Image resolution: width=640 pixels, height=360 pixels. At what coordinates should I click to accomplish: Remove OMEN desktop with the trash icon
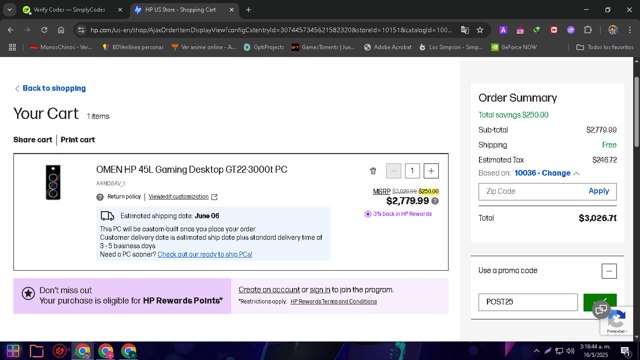click(373, 171)
